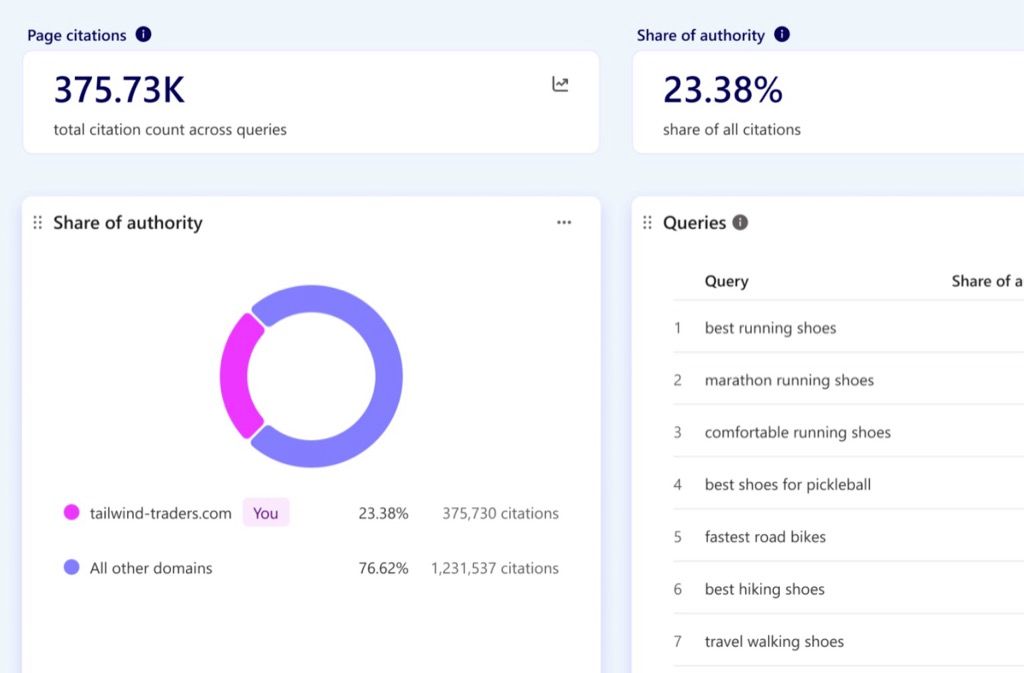Sort the table by the 'Share of a…' column header
Viewport: 1024px width, 673px height.
[x=987, y=281]
